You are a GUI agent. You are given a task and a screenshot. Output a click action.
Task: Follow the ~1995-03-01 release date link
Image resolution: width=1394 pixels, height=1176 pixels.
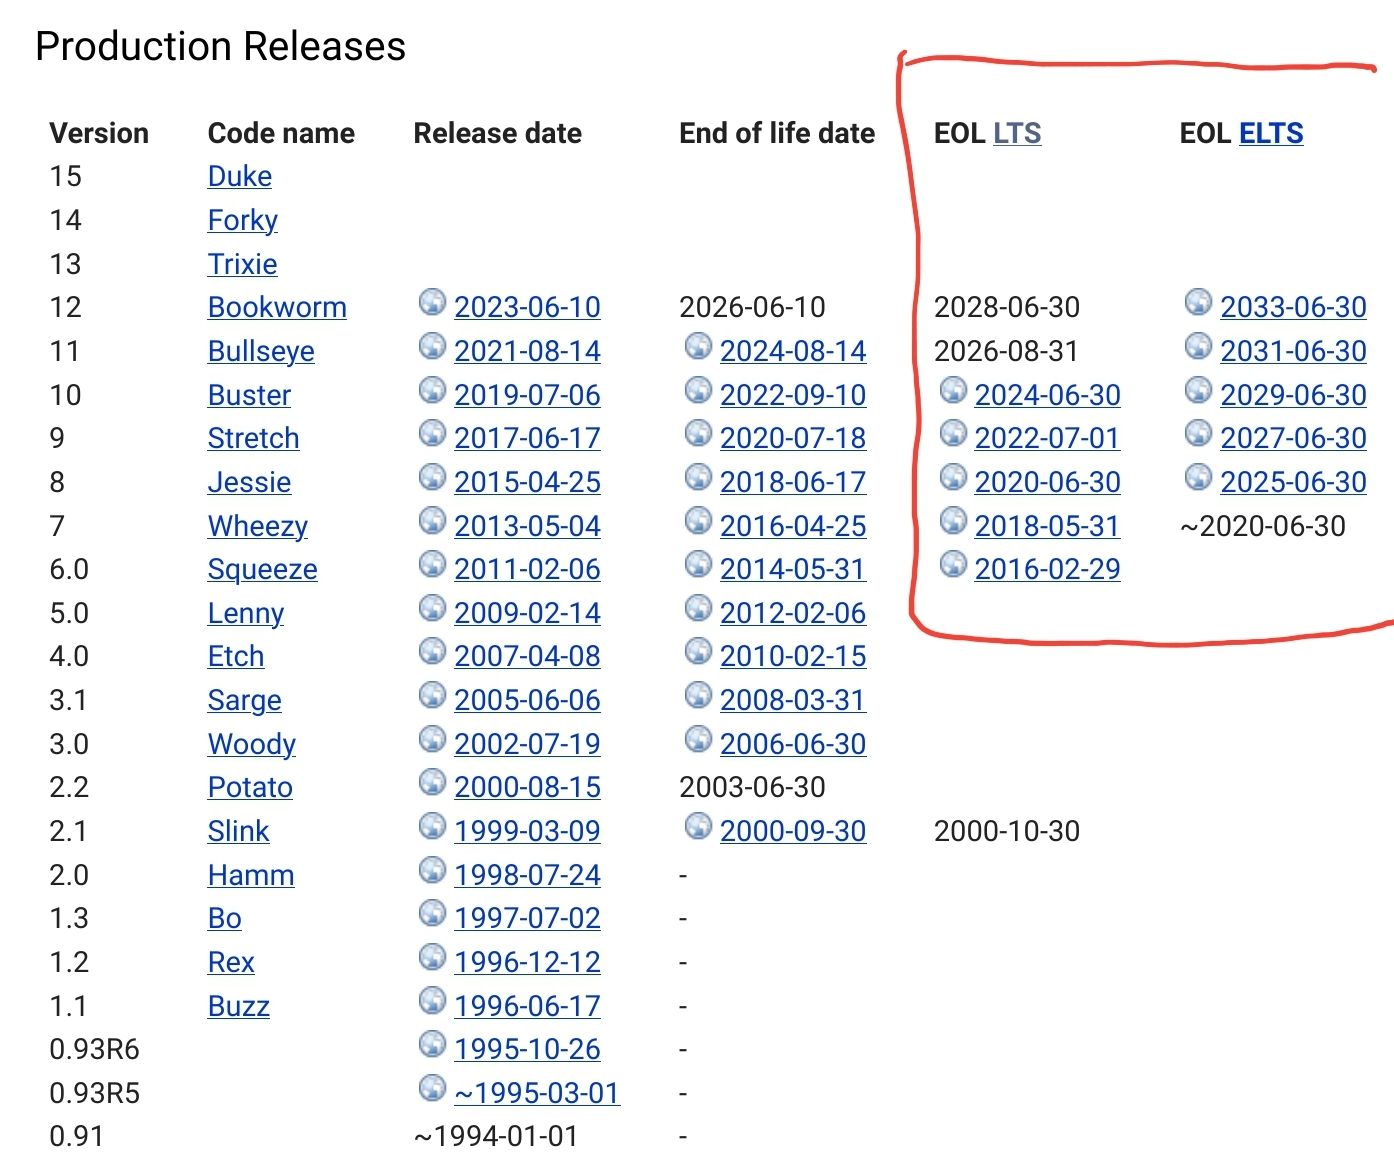tap(537, 1093)
